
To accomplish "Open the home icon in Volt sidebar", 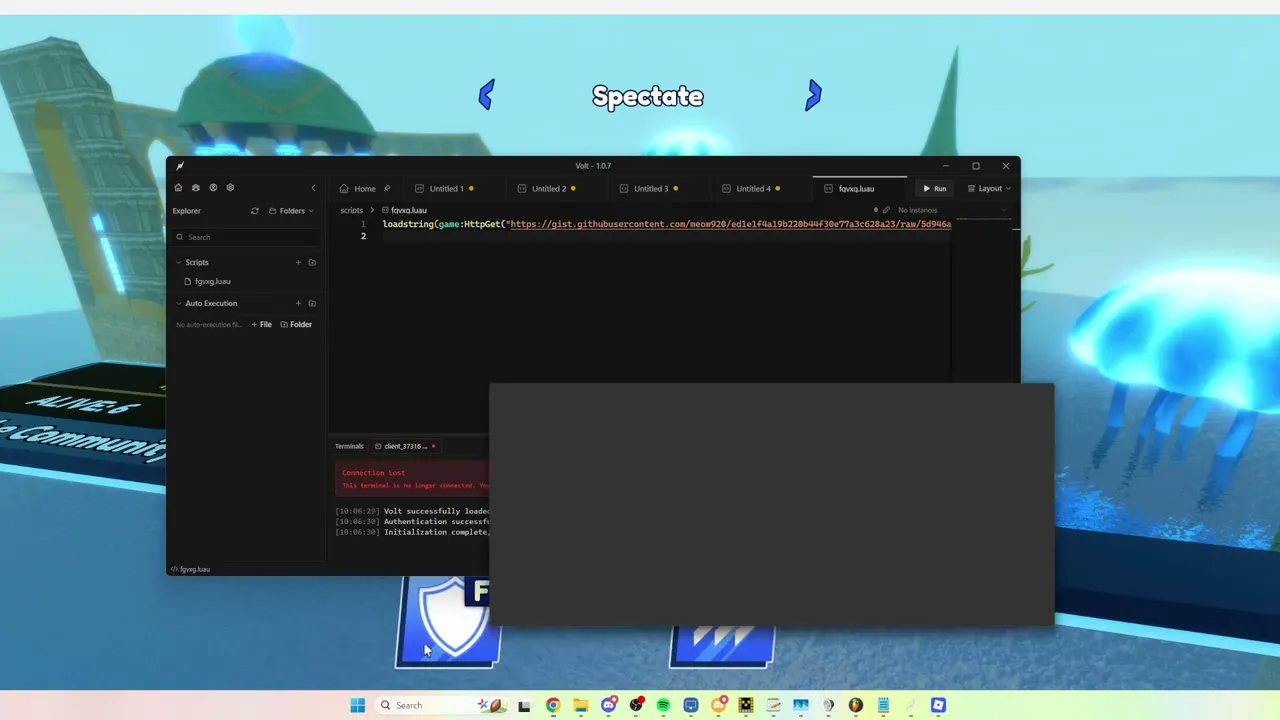I will pyautogui.click(x=178, y=188).
